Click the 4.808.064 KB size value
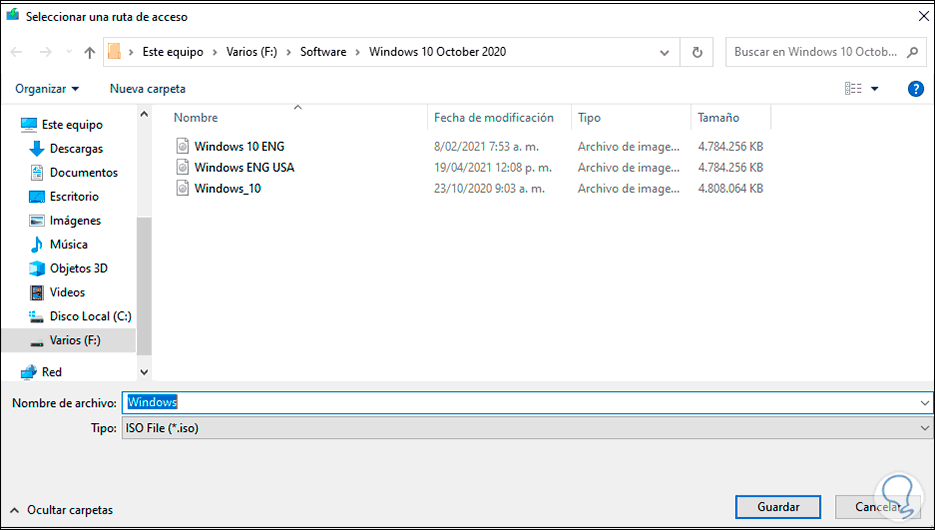This screenshot has height=530, width=935. (x=730, y=188)
